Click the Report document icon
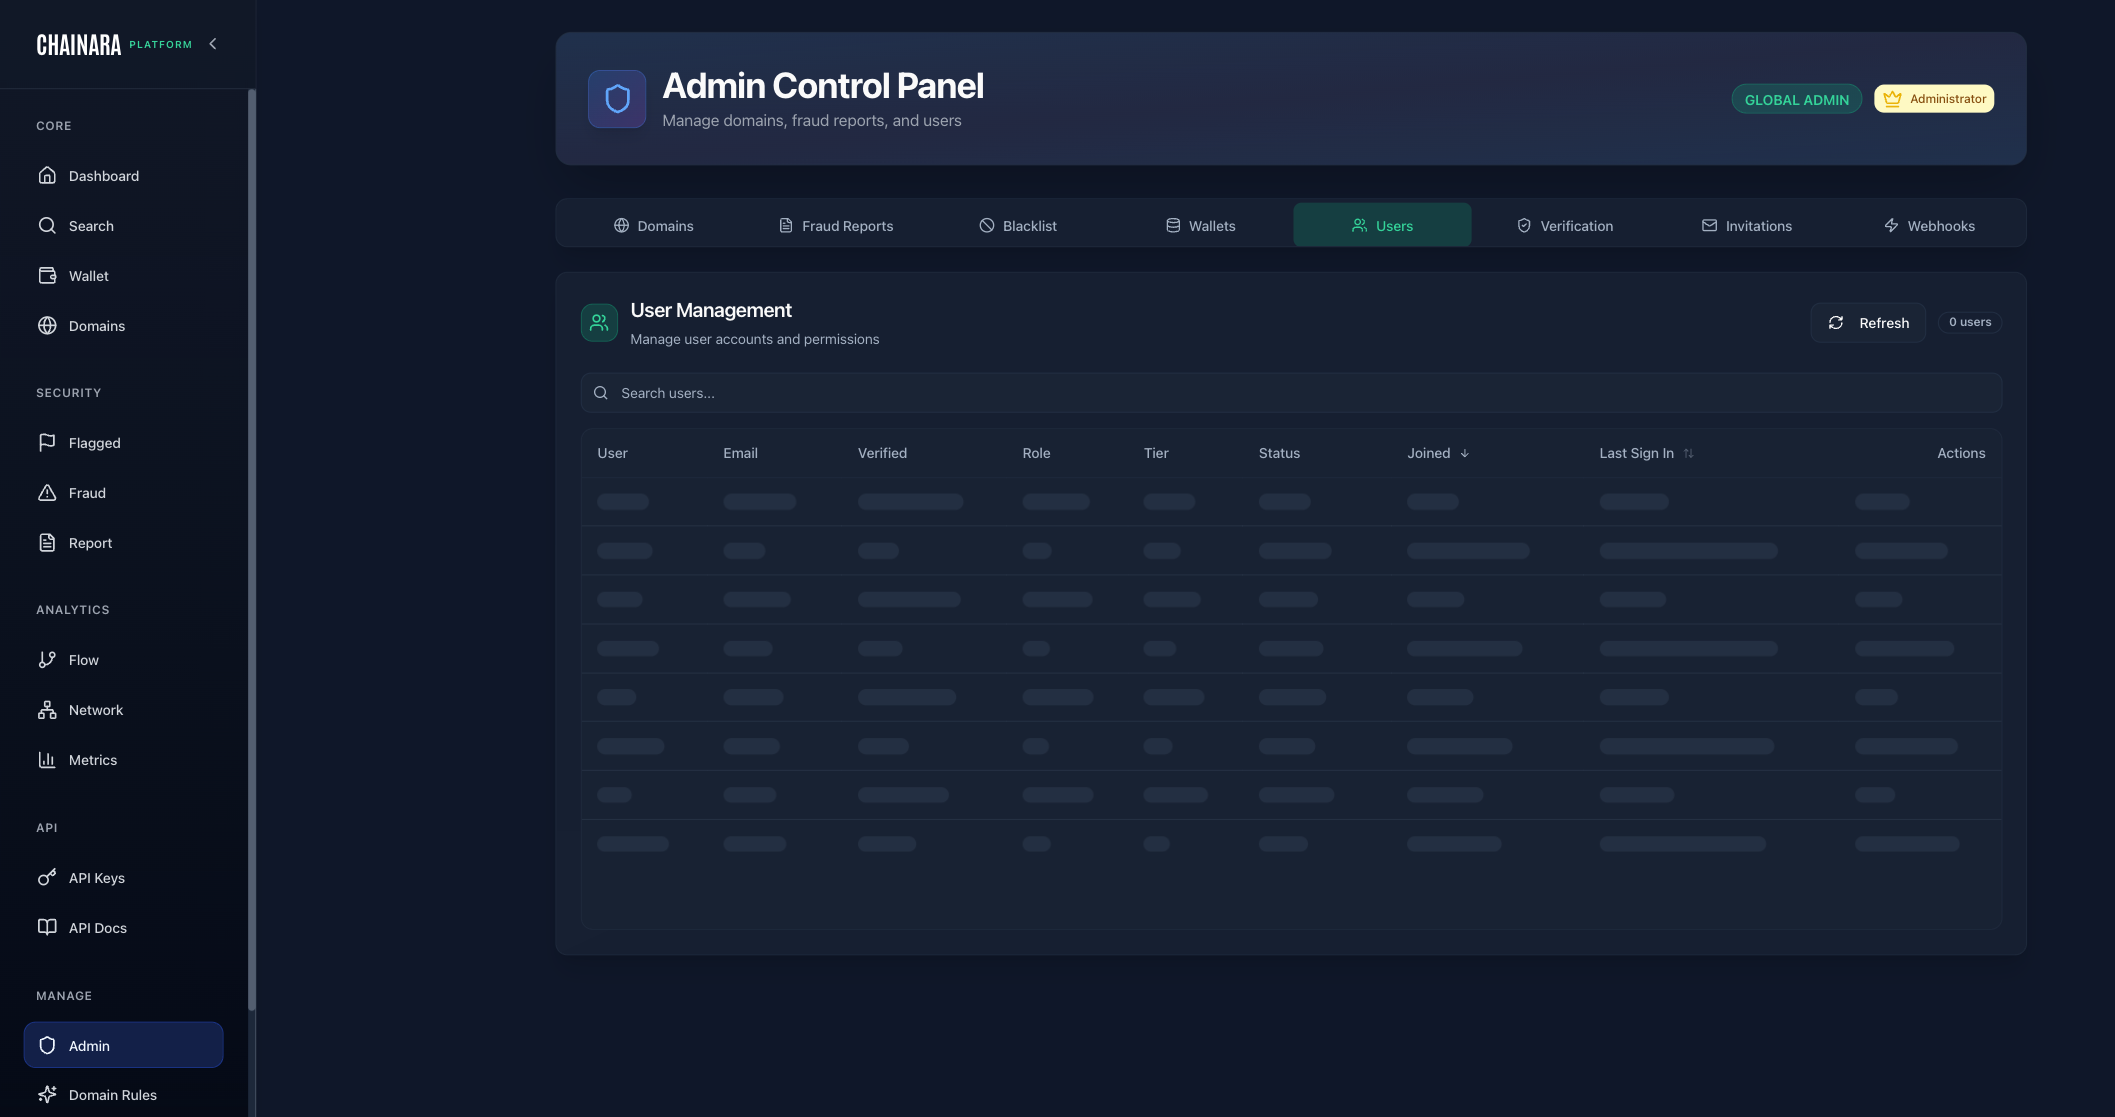2115x1117 pixels. [x=47, y=542]
